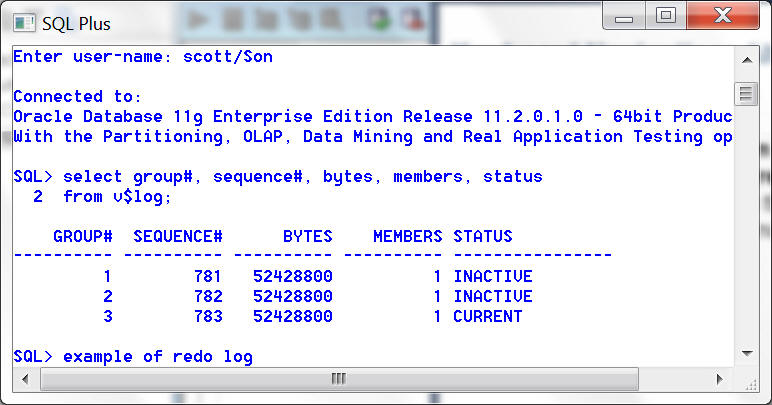Click the horizontal scrollbar left arrow
Screen dimensions: 772x405
coord(26,379)
